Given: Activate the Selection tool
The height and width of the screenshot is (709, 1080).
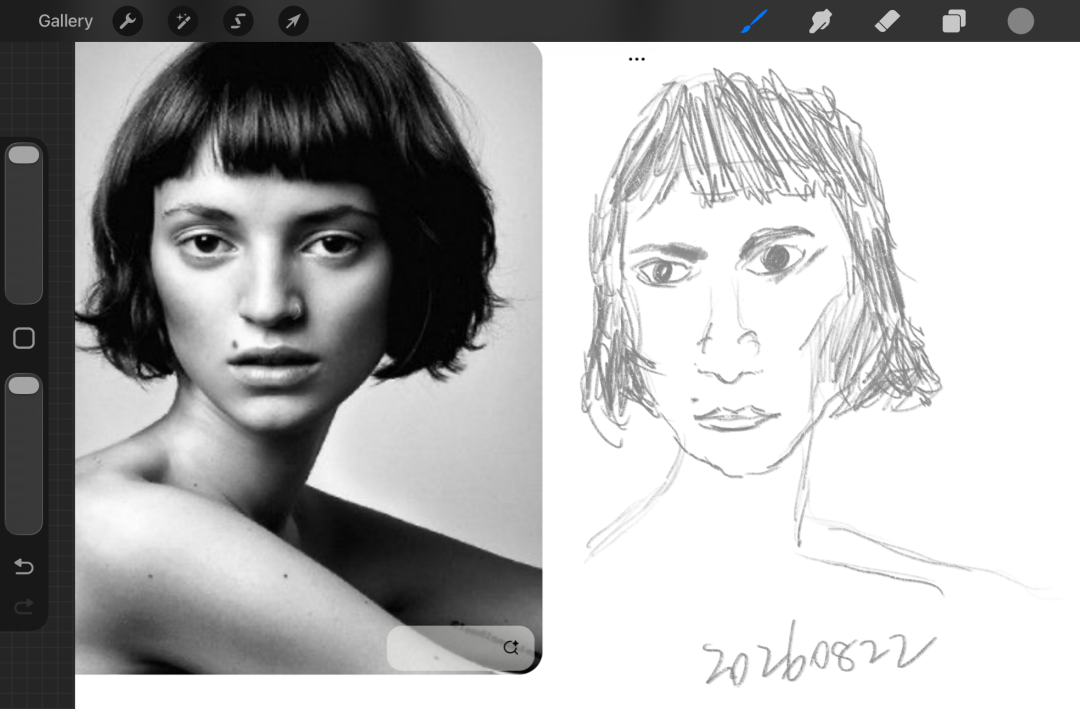Looking at the screenshot, I should [x=238, y=21].
